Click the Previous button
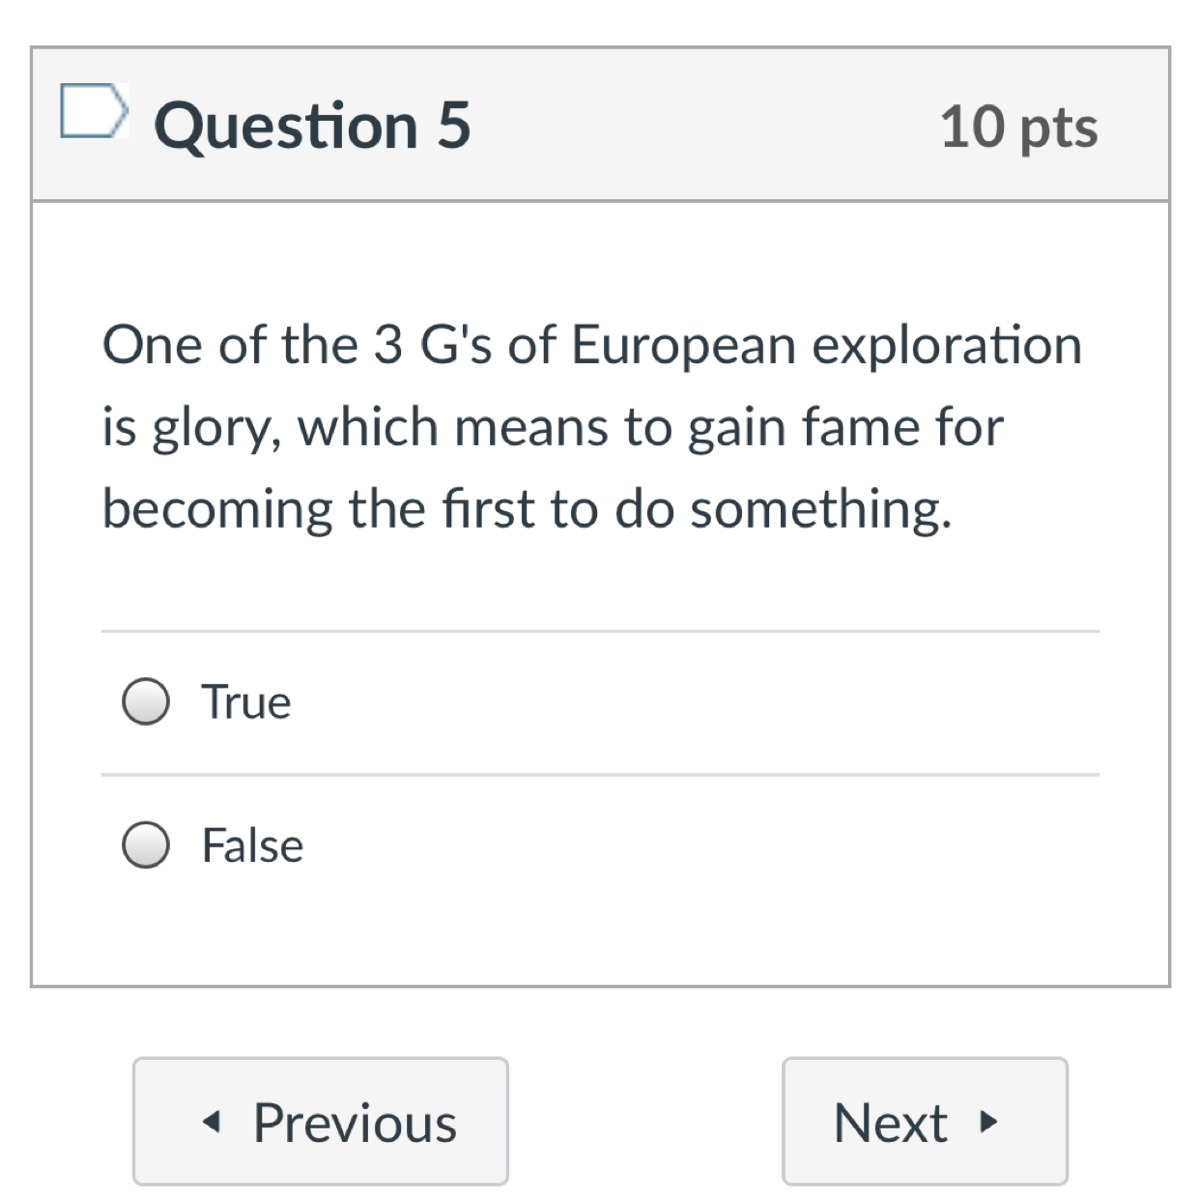 320,1121
